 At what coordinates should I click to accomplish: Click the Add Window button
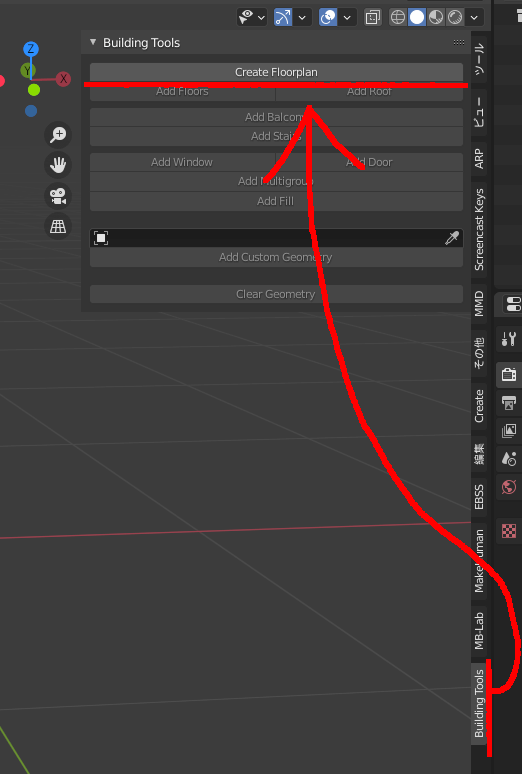[182, 162]
